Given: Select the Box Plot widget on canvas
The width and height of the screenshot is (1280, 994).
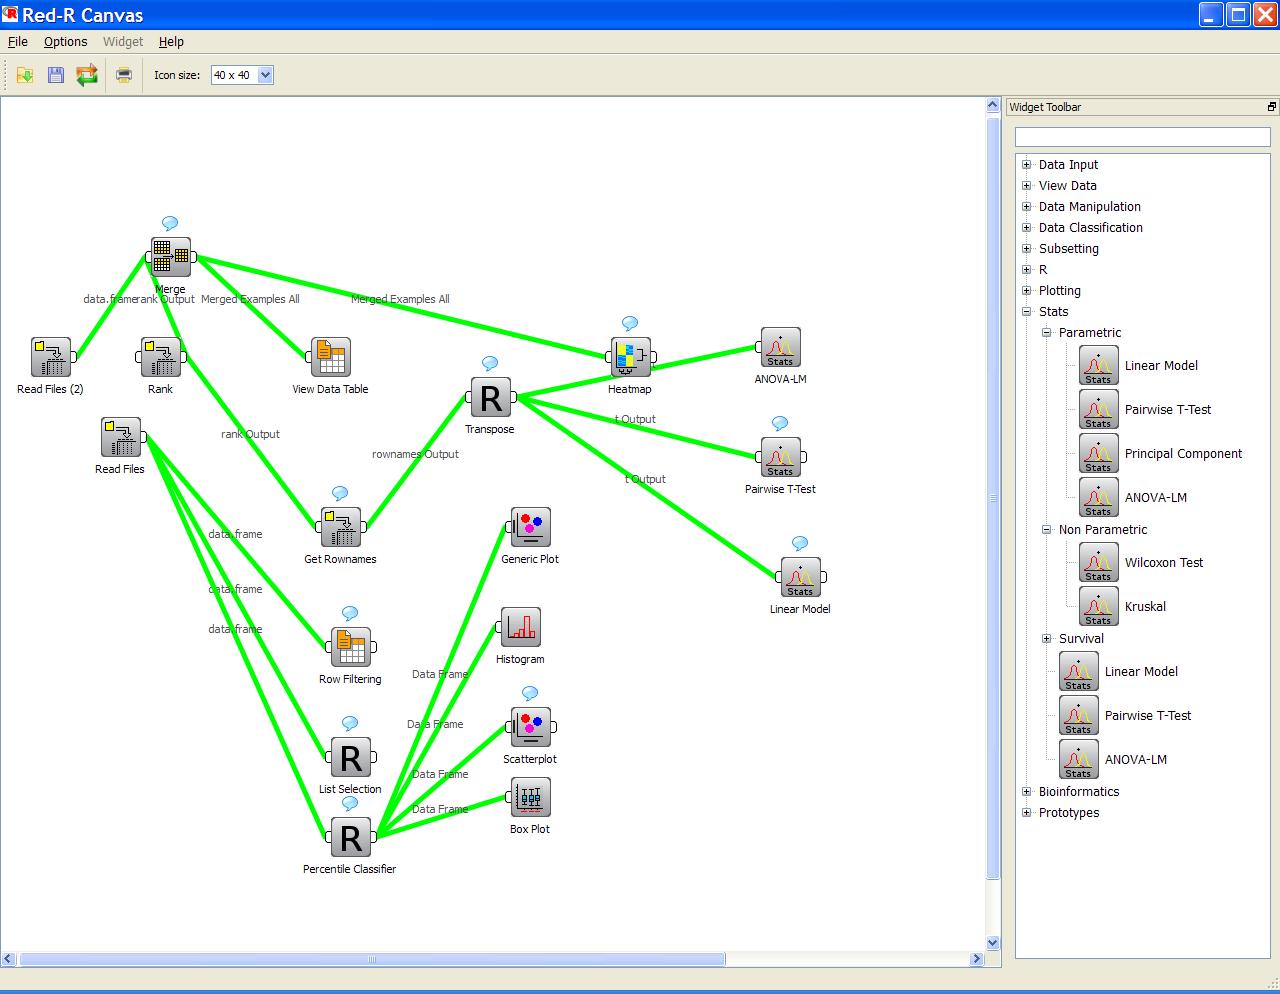Looking at the screenshot, I should [530, 797].
